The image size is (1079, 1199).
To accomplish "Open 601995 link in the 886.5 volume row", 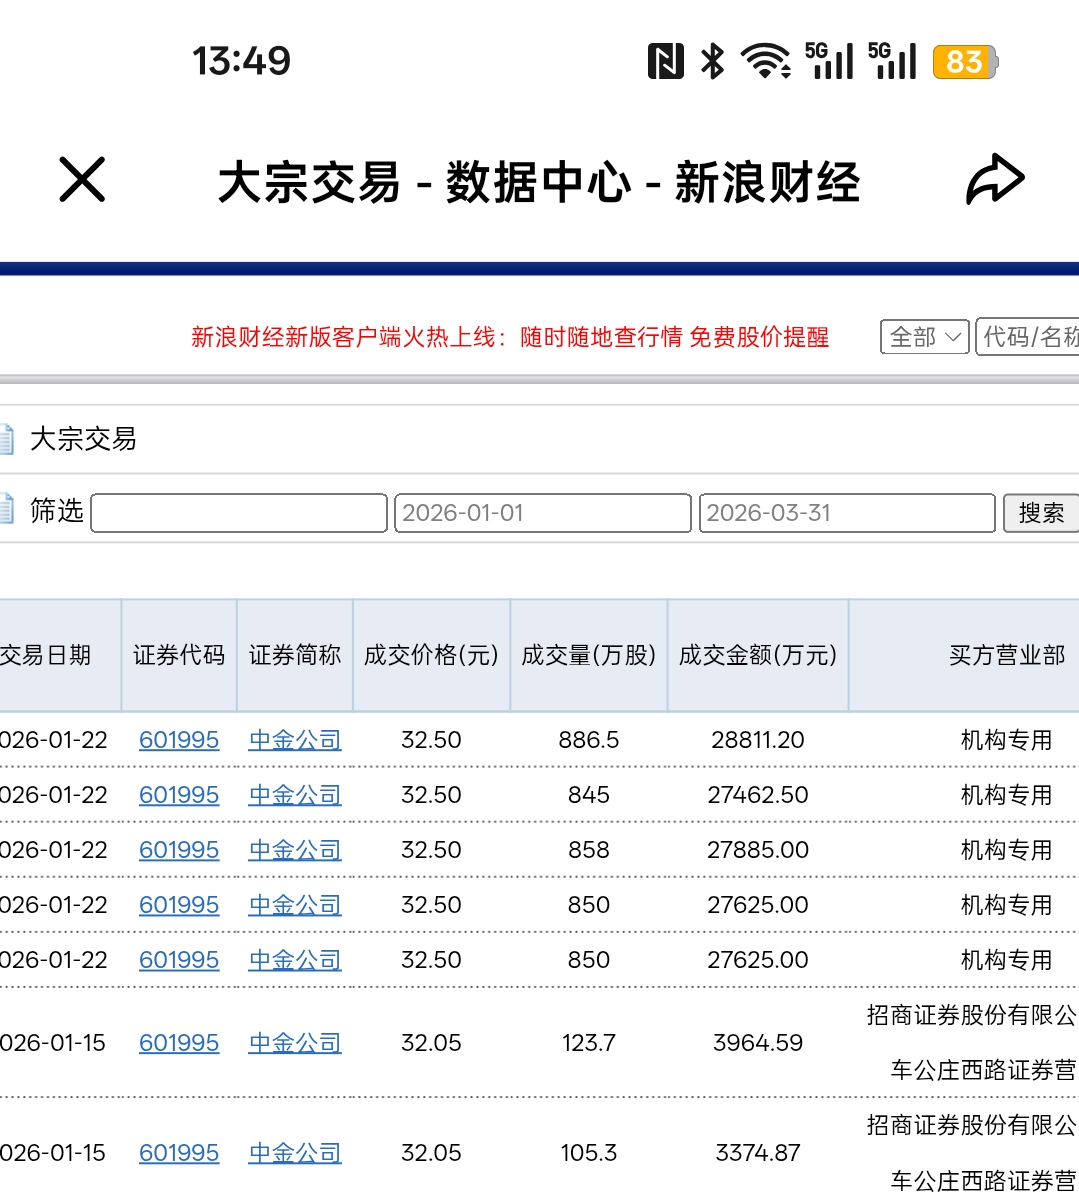I will (x=179, y=740).
